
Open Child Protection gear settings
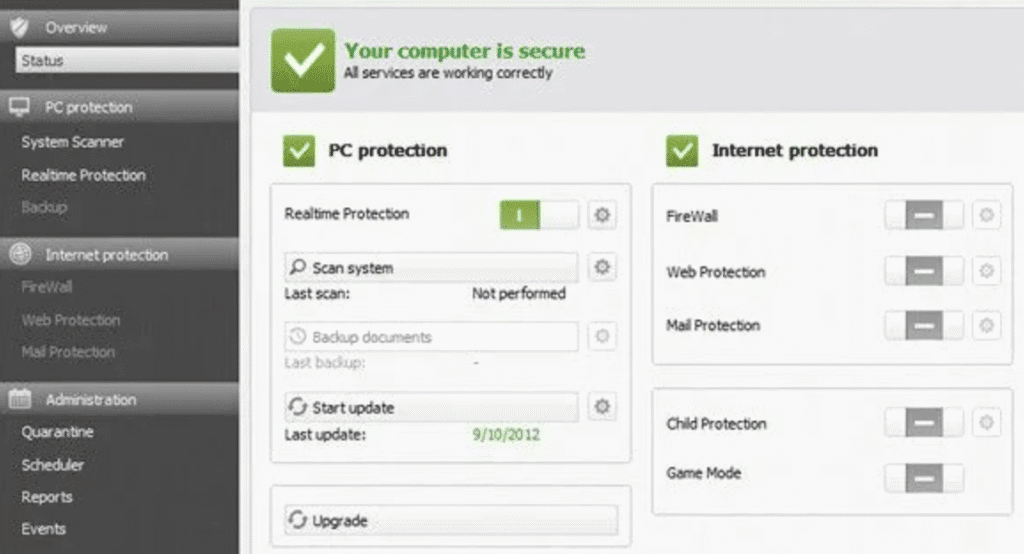986,423
